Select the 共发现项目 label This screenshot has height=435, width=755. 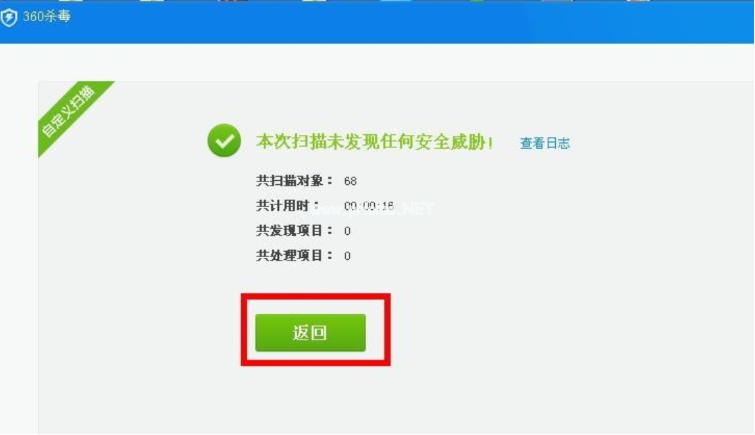click(294, 231)
